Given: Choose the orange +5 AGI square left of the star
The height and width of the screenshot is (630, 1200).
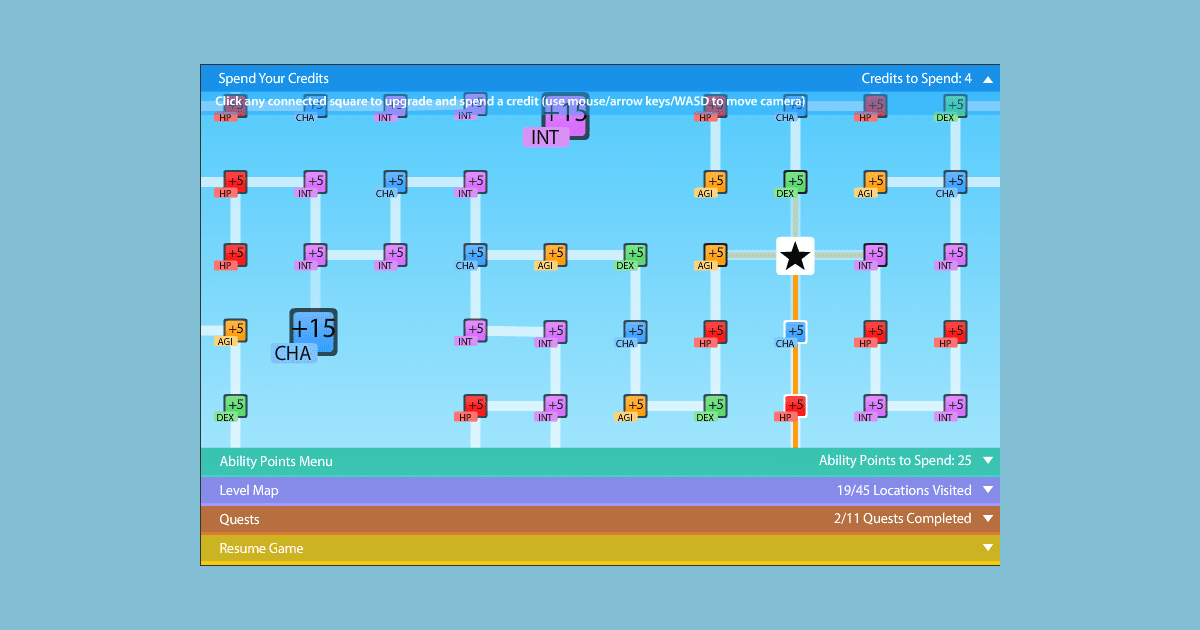Looking at the screenshot, I should pyautogui.click(x=715, y=254).
